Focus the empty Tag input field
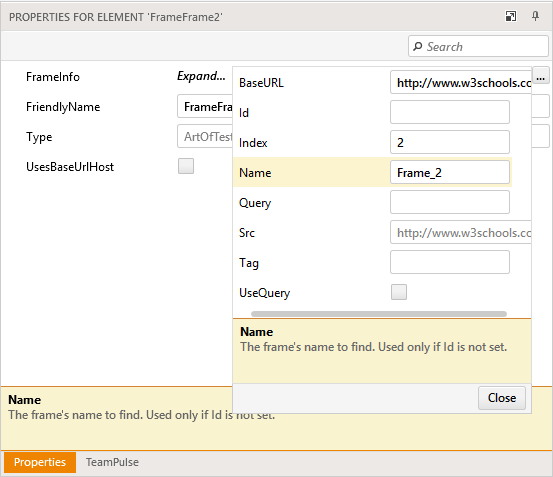This screenshot has width=553, height=477. 450,262
